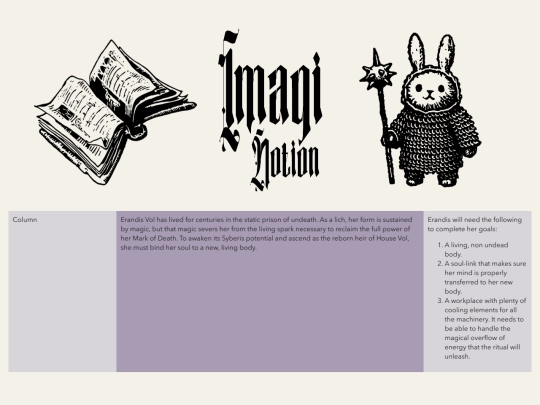Click the Imagi Notion gothic logo
540x405 pixels.
(x=270, y=110)
